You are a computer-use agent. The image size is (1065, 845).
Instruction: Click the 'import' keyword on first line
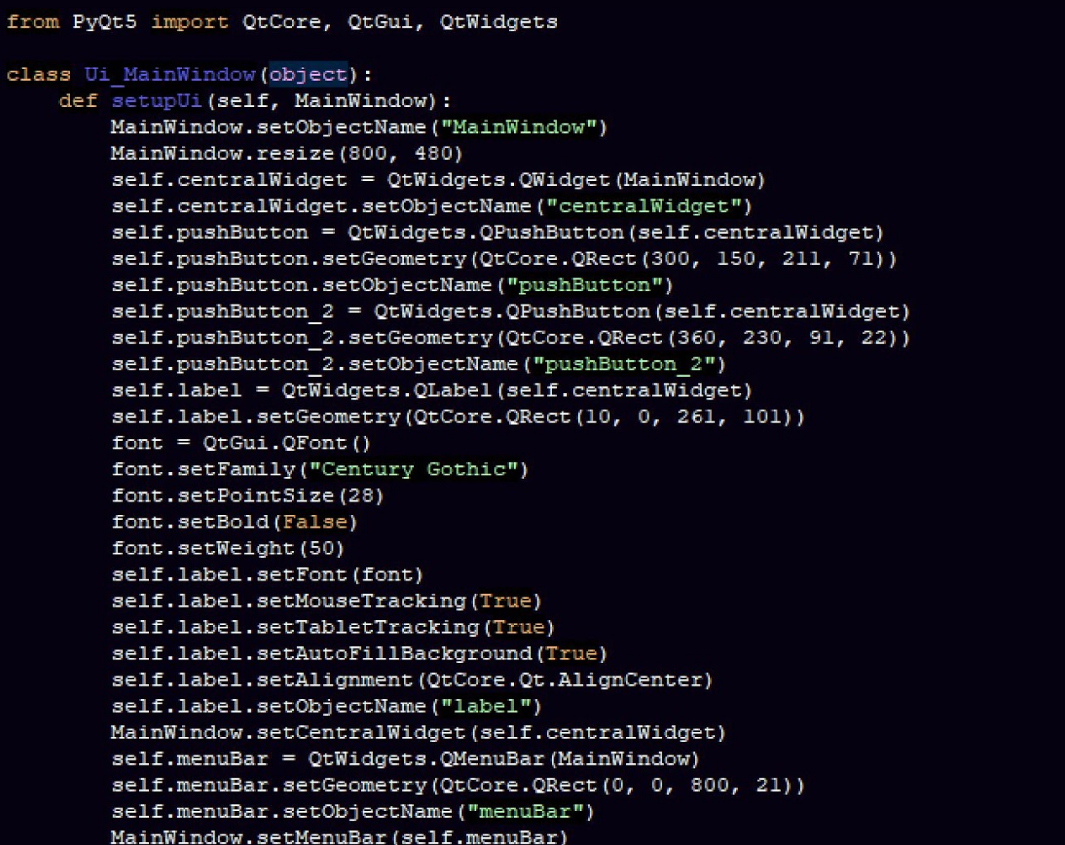190,22
